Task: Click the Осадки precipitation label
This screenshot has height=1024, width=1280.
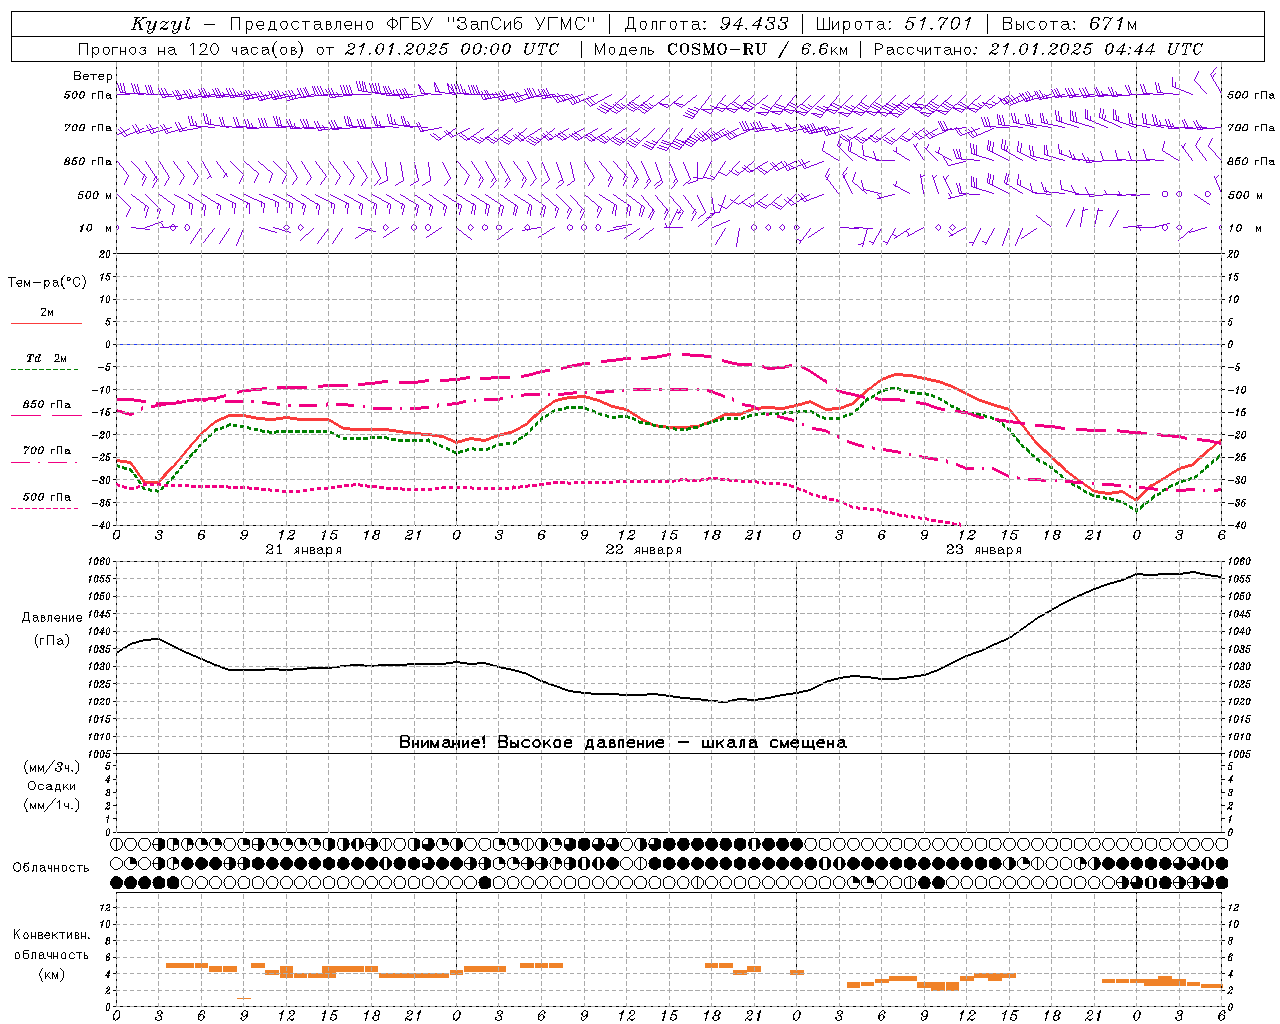Action: [x=52, y=786]
